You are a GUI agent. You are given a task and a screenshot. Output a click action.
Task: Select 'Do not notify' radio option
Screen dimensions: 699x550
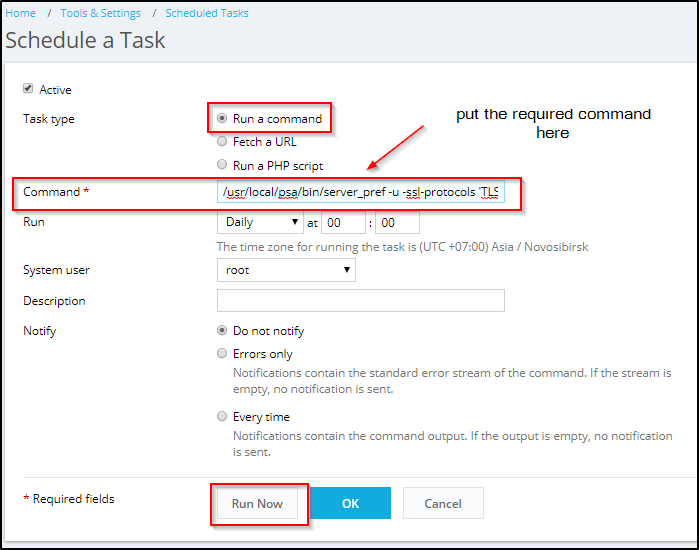click(x=222, y=330)
